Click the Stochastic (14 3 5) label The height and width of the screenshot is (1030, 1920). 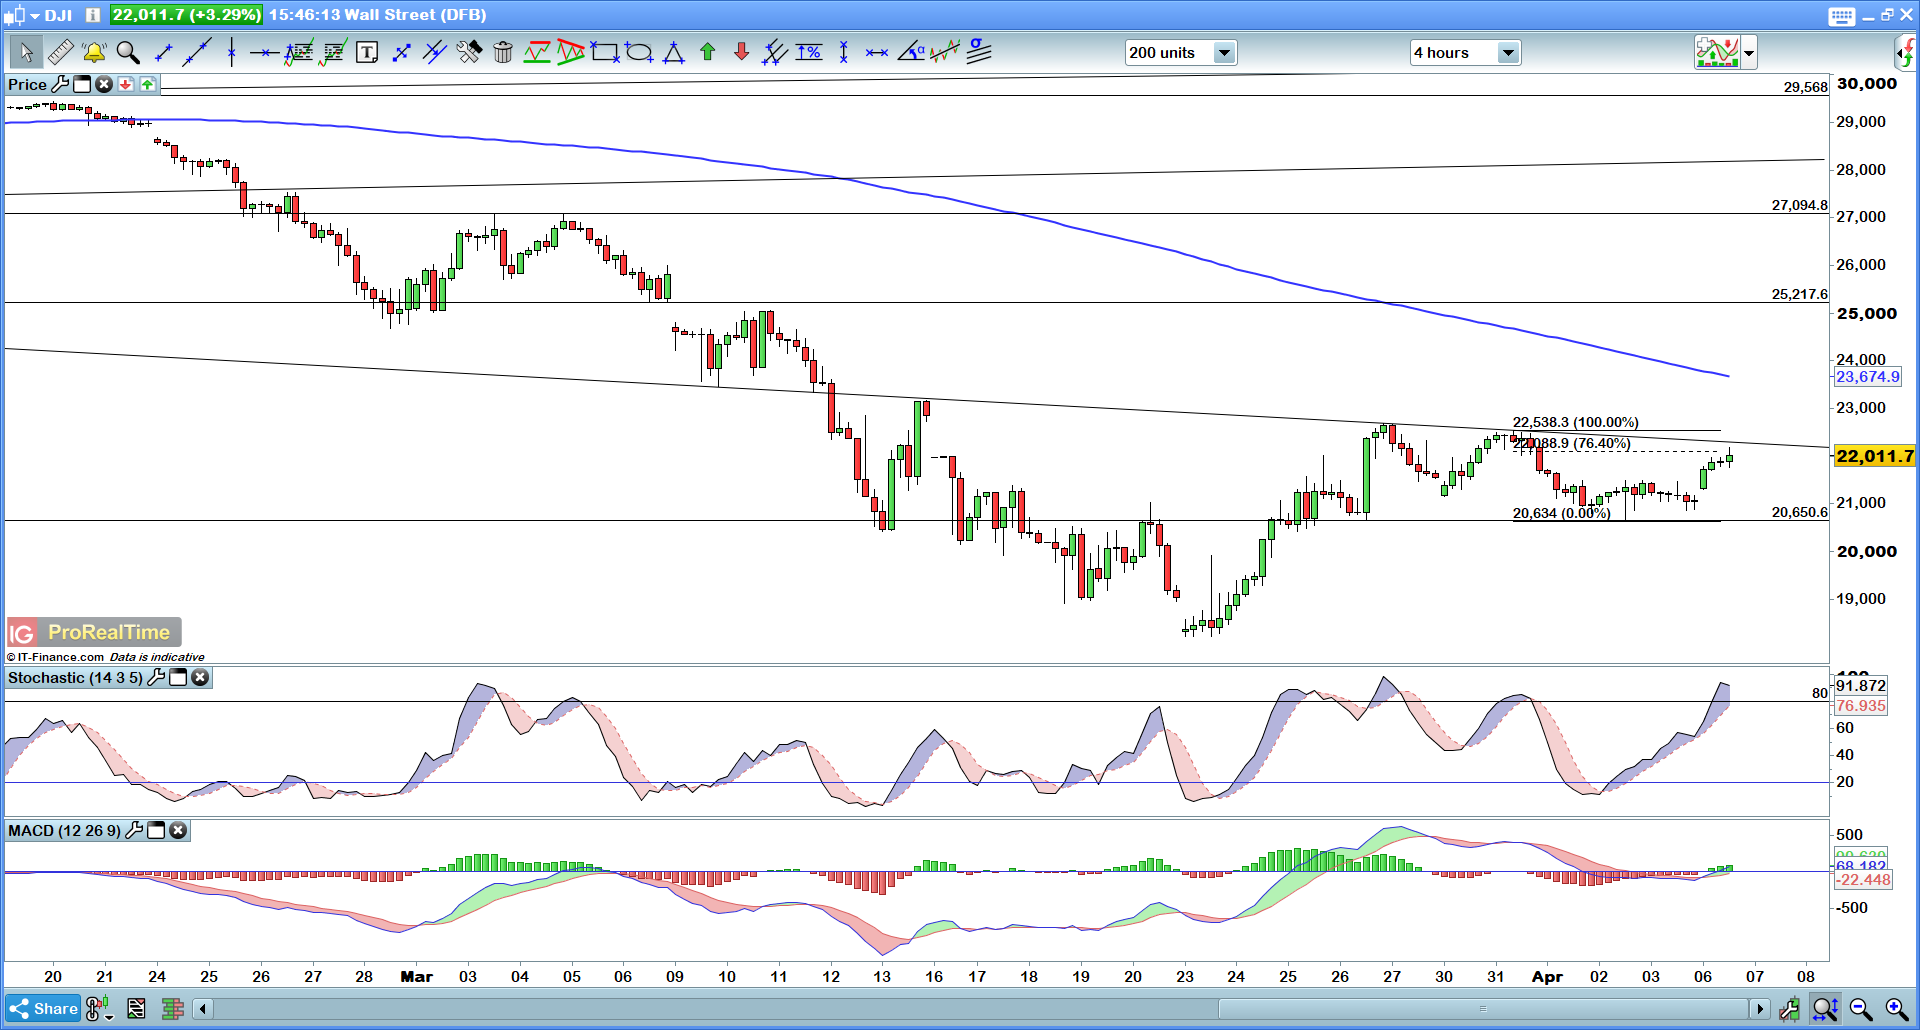tap(75, 677)
